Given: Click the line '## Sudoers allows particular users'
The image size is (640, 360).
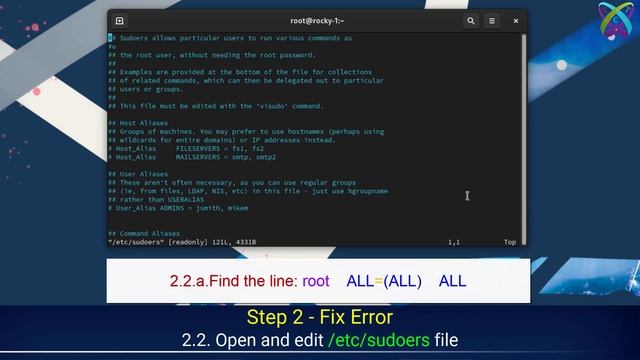Looking at the screenshot, I should click(x=230, y=38).
